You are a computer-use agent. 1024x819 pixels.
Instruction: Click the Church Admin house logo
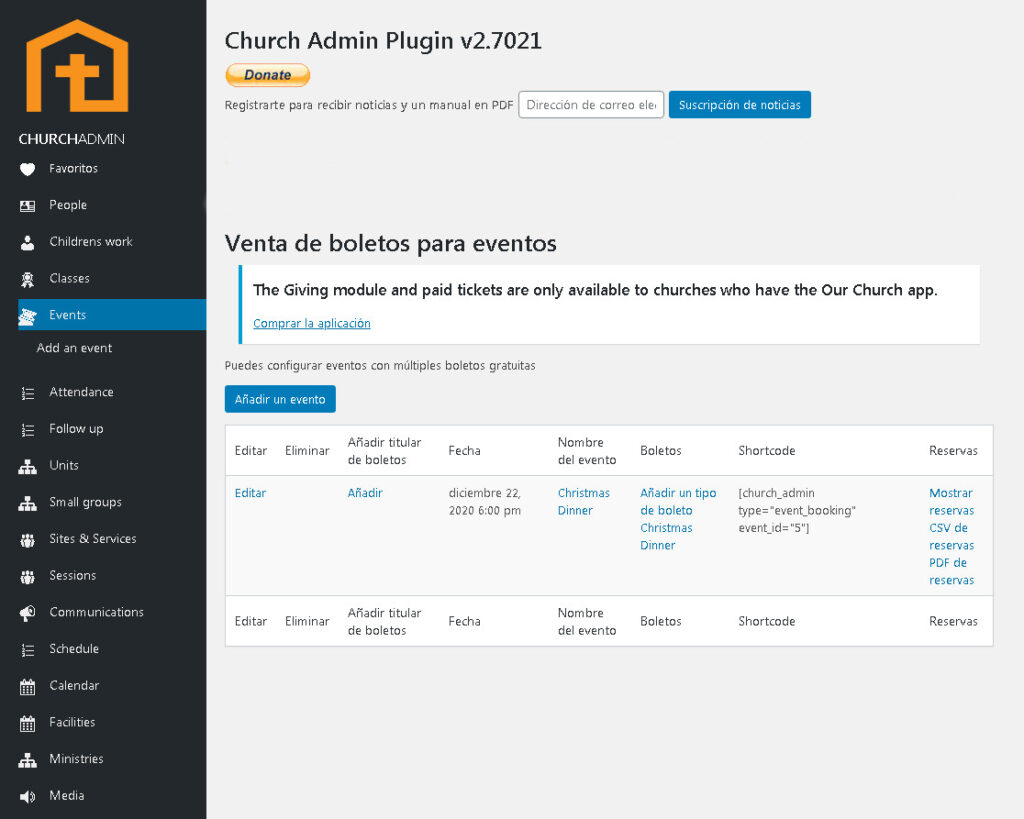(x=77, y=66)
